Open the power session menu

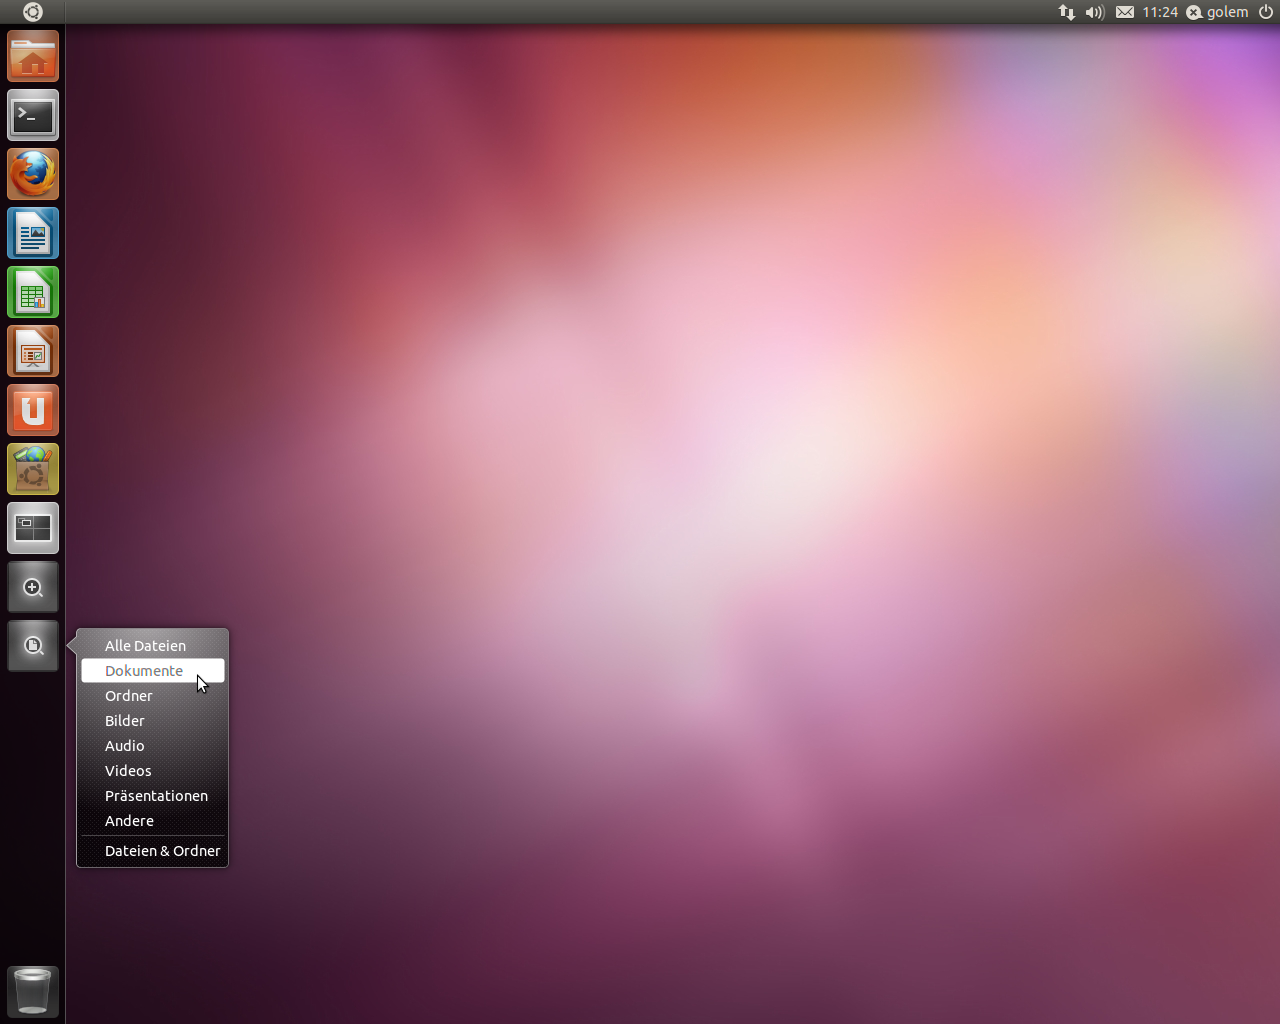[x=1266, y=12]
